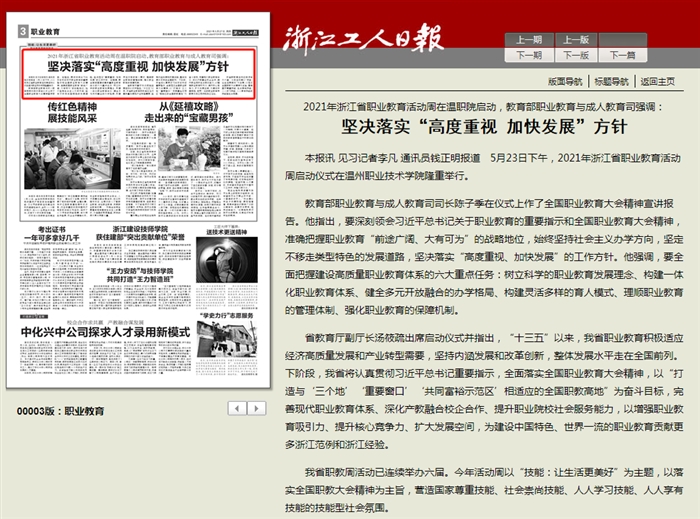The height and width of the screenshot is (519, 700).
Task: Go to next article 下一篇
Action: 623,55
